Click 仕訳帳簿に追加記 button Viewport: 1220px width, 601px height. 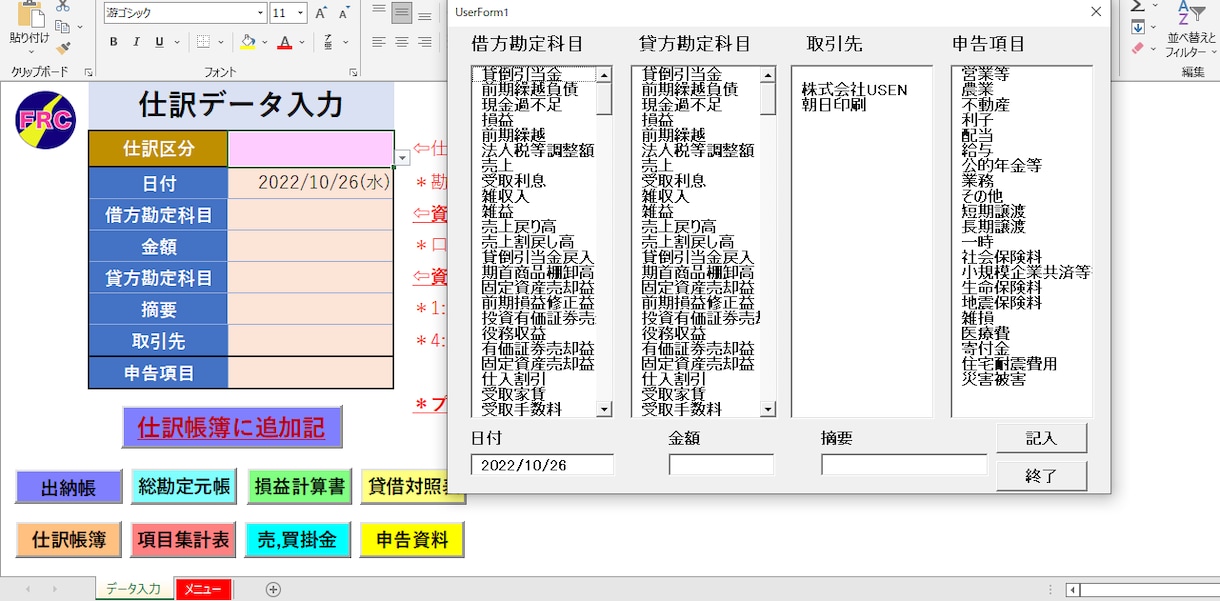click(232, 427)
